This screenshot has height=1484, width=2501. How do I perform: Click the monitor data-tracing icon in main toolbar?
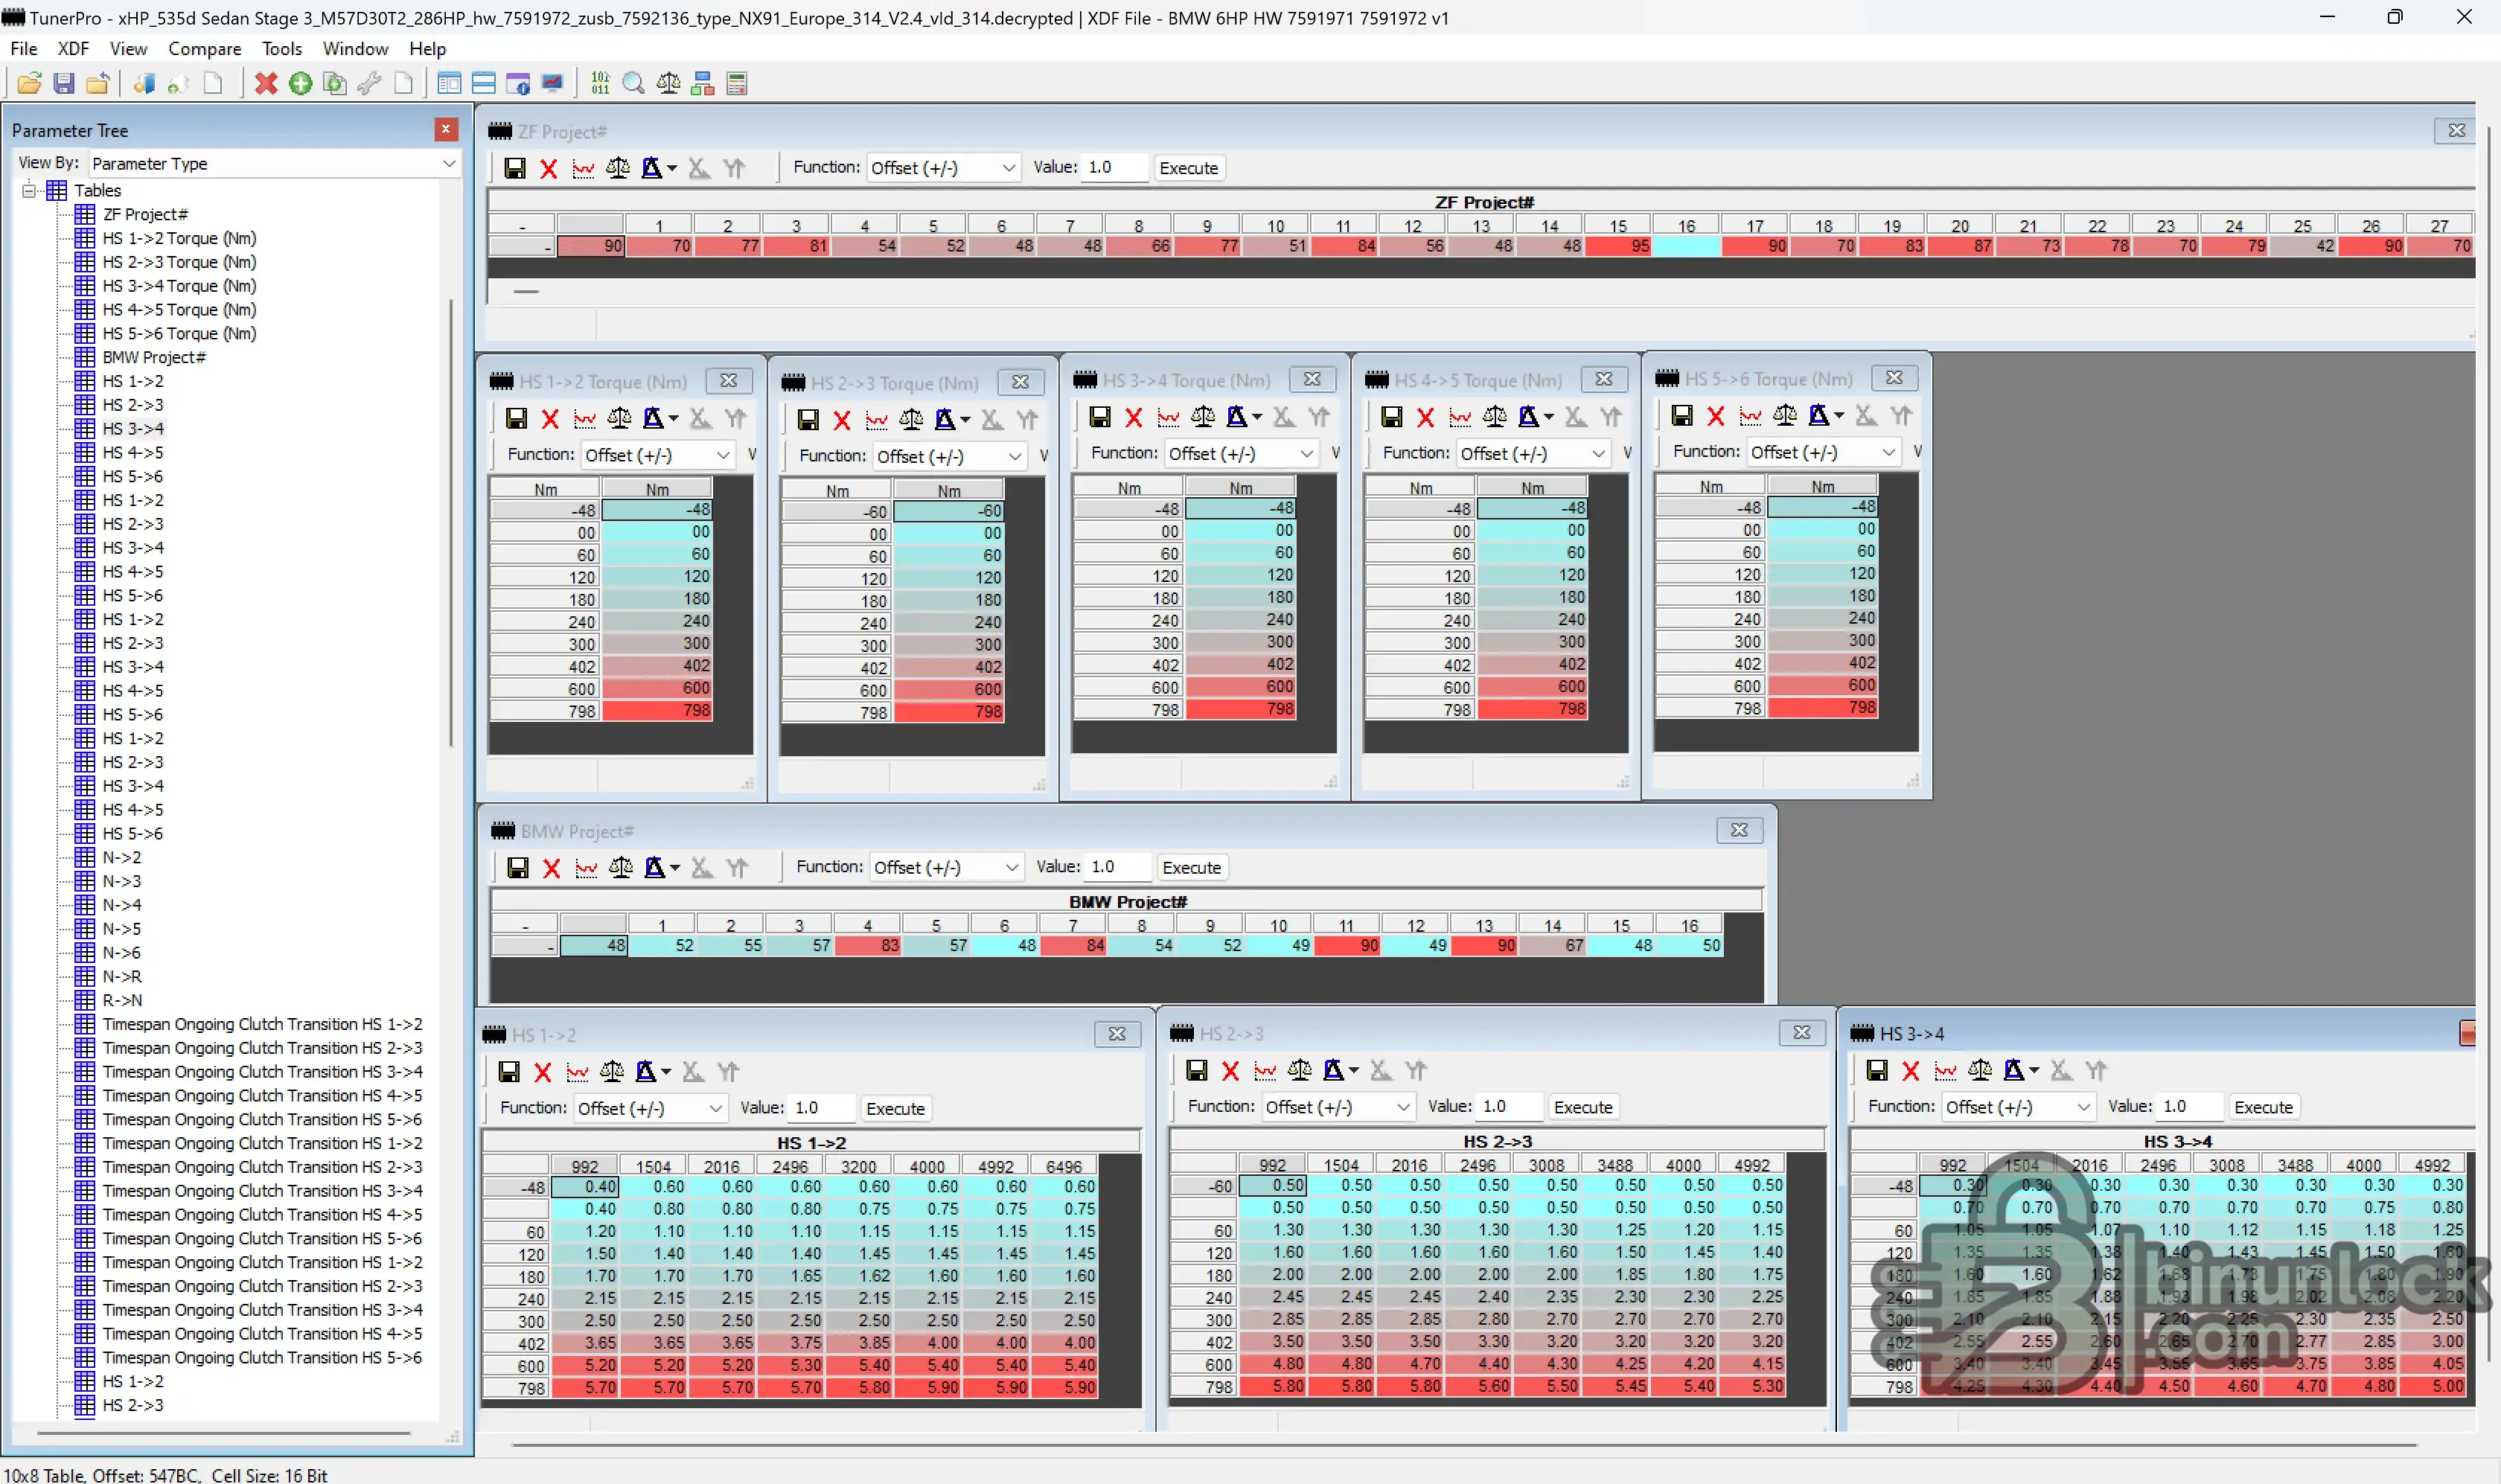coord(552,84)
